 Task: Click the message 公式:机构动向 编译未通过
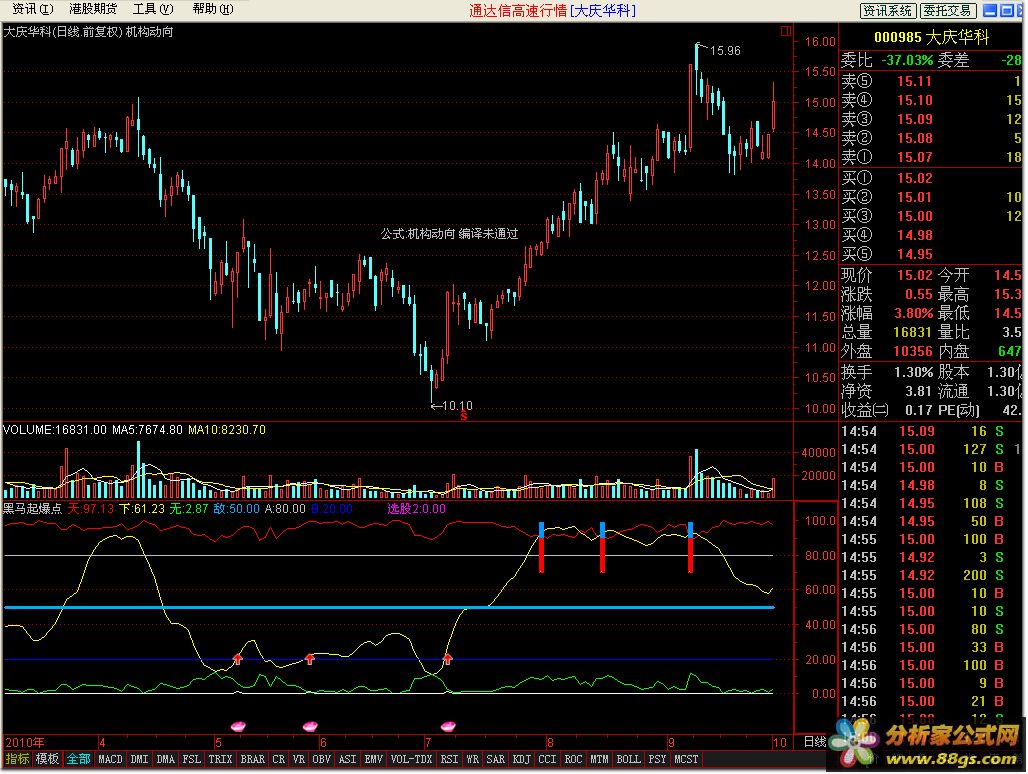click(x=450, y=233)
